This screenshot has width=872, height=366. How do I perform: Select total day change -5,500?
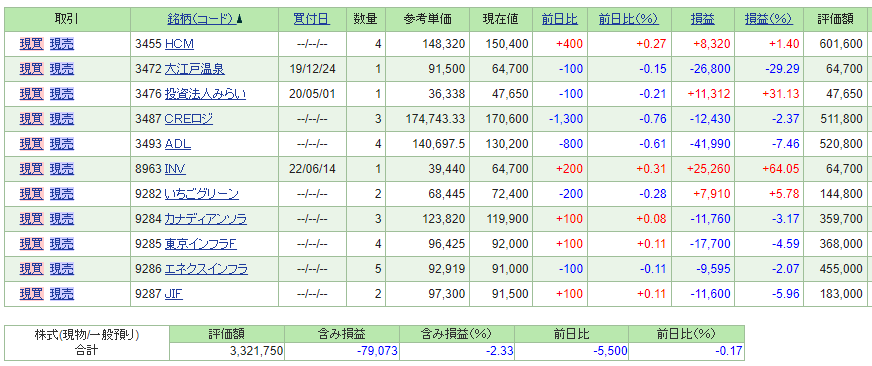click(x=610, y=351)
